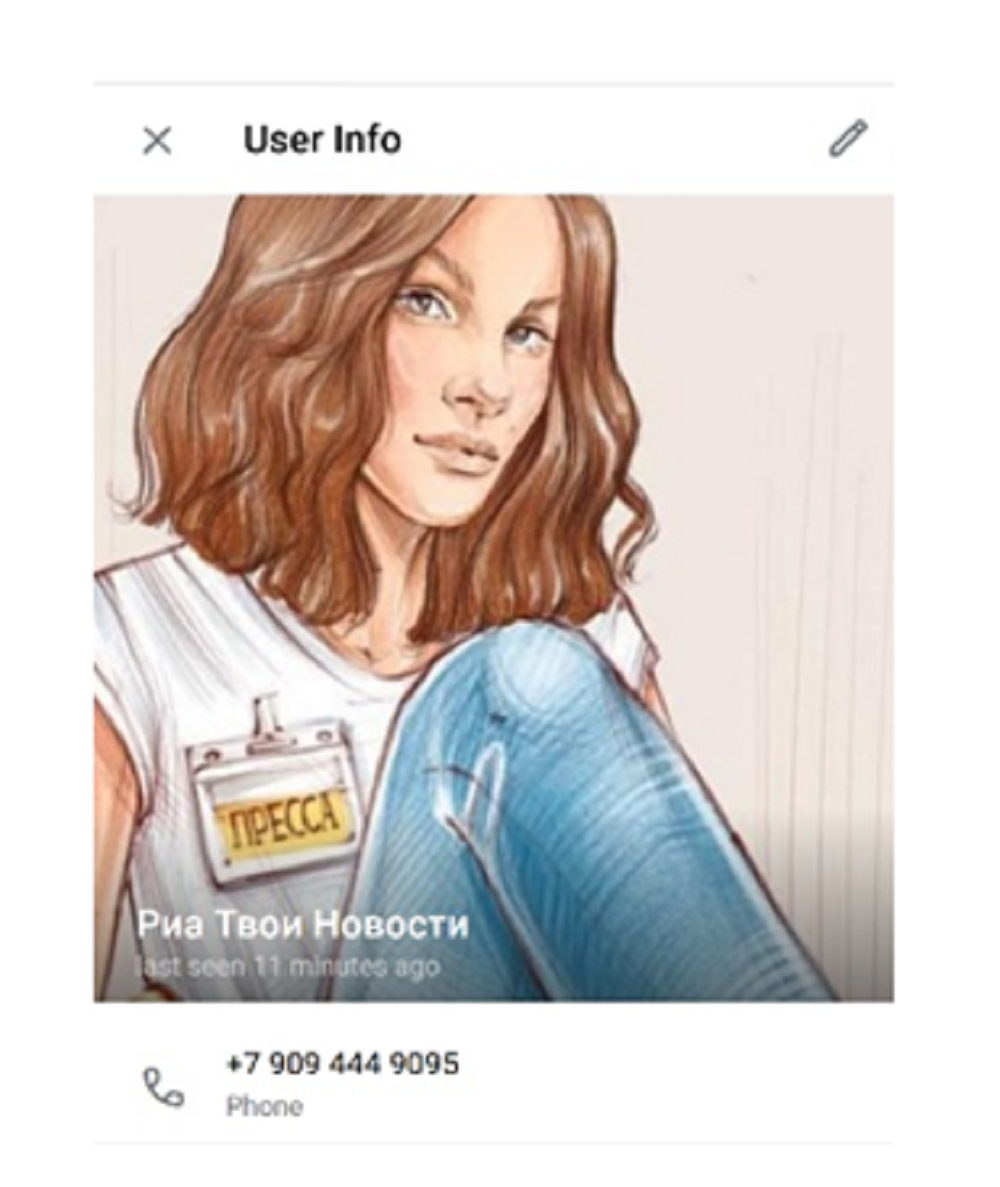Click the contact name Риа Твои Новости
1000x1187 pixels.
point(303,924)
